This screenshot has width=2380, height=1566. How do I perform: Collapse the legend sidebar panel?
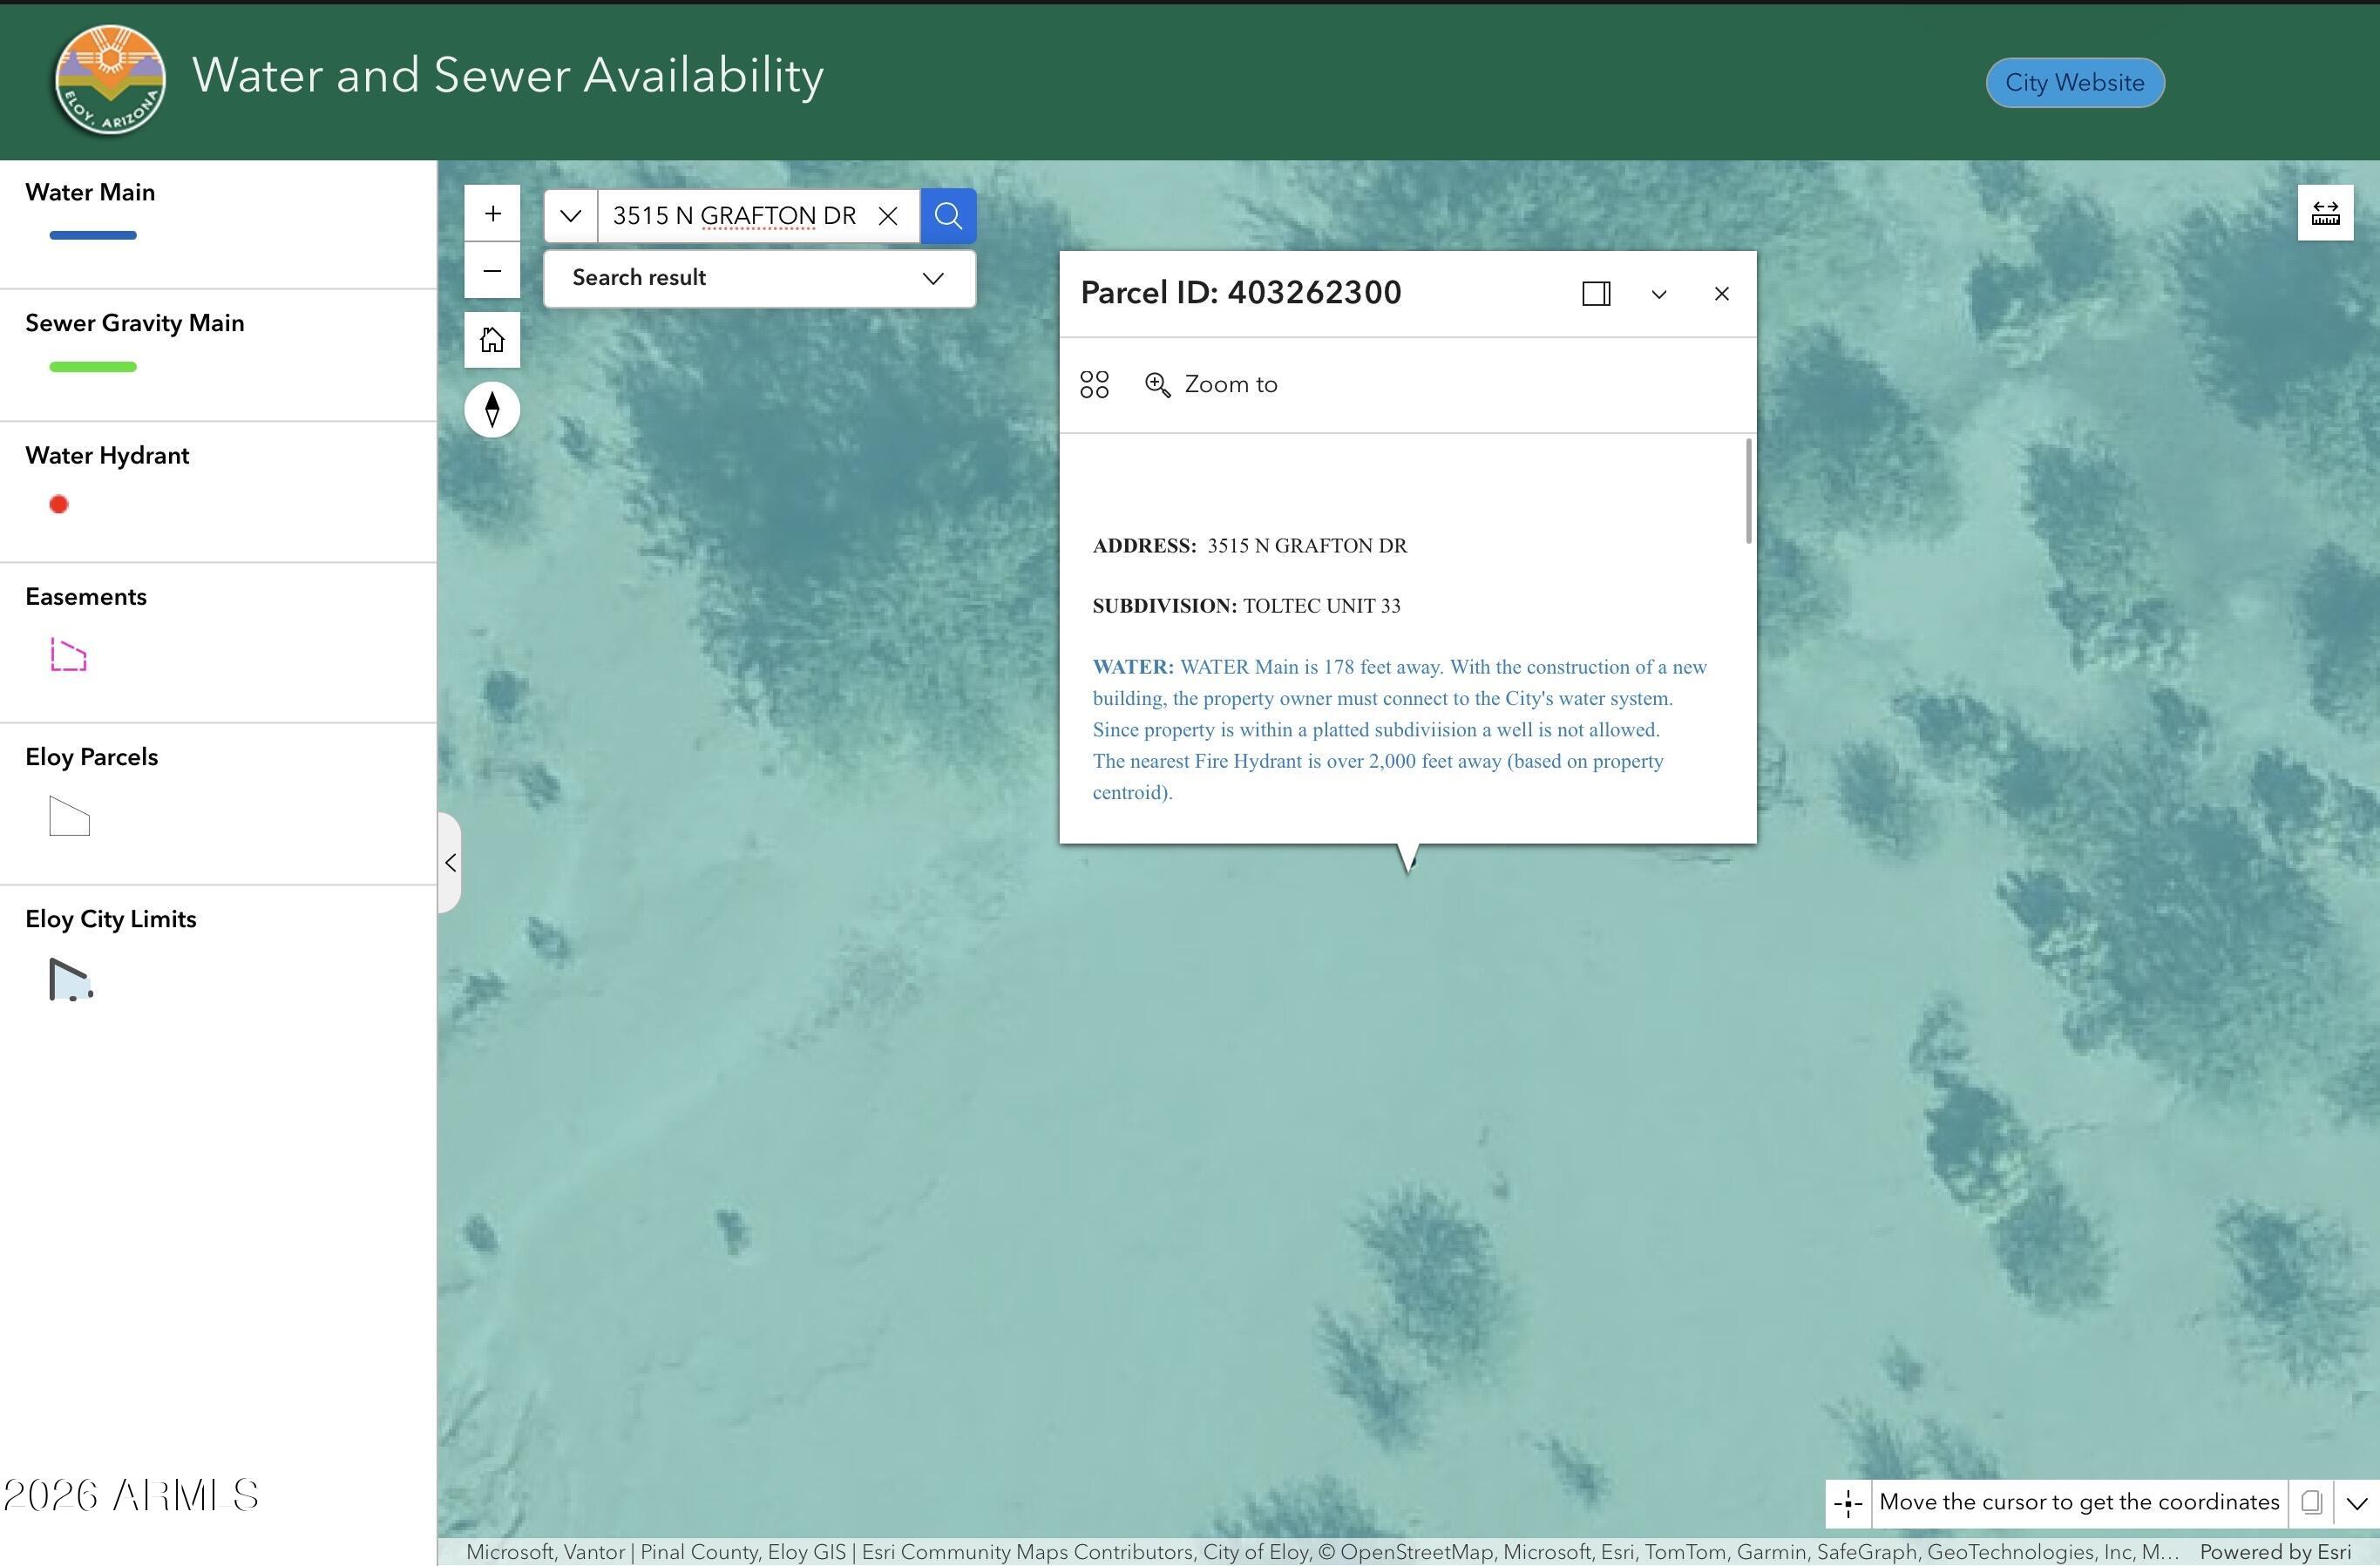[x=450, y=862]
